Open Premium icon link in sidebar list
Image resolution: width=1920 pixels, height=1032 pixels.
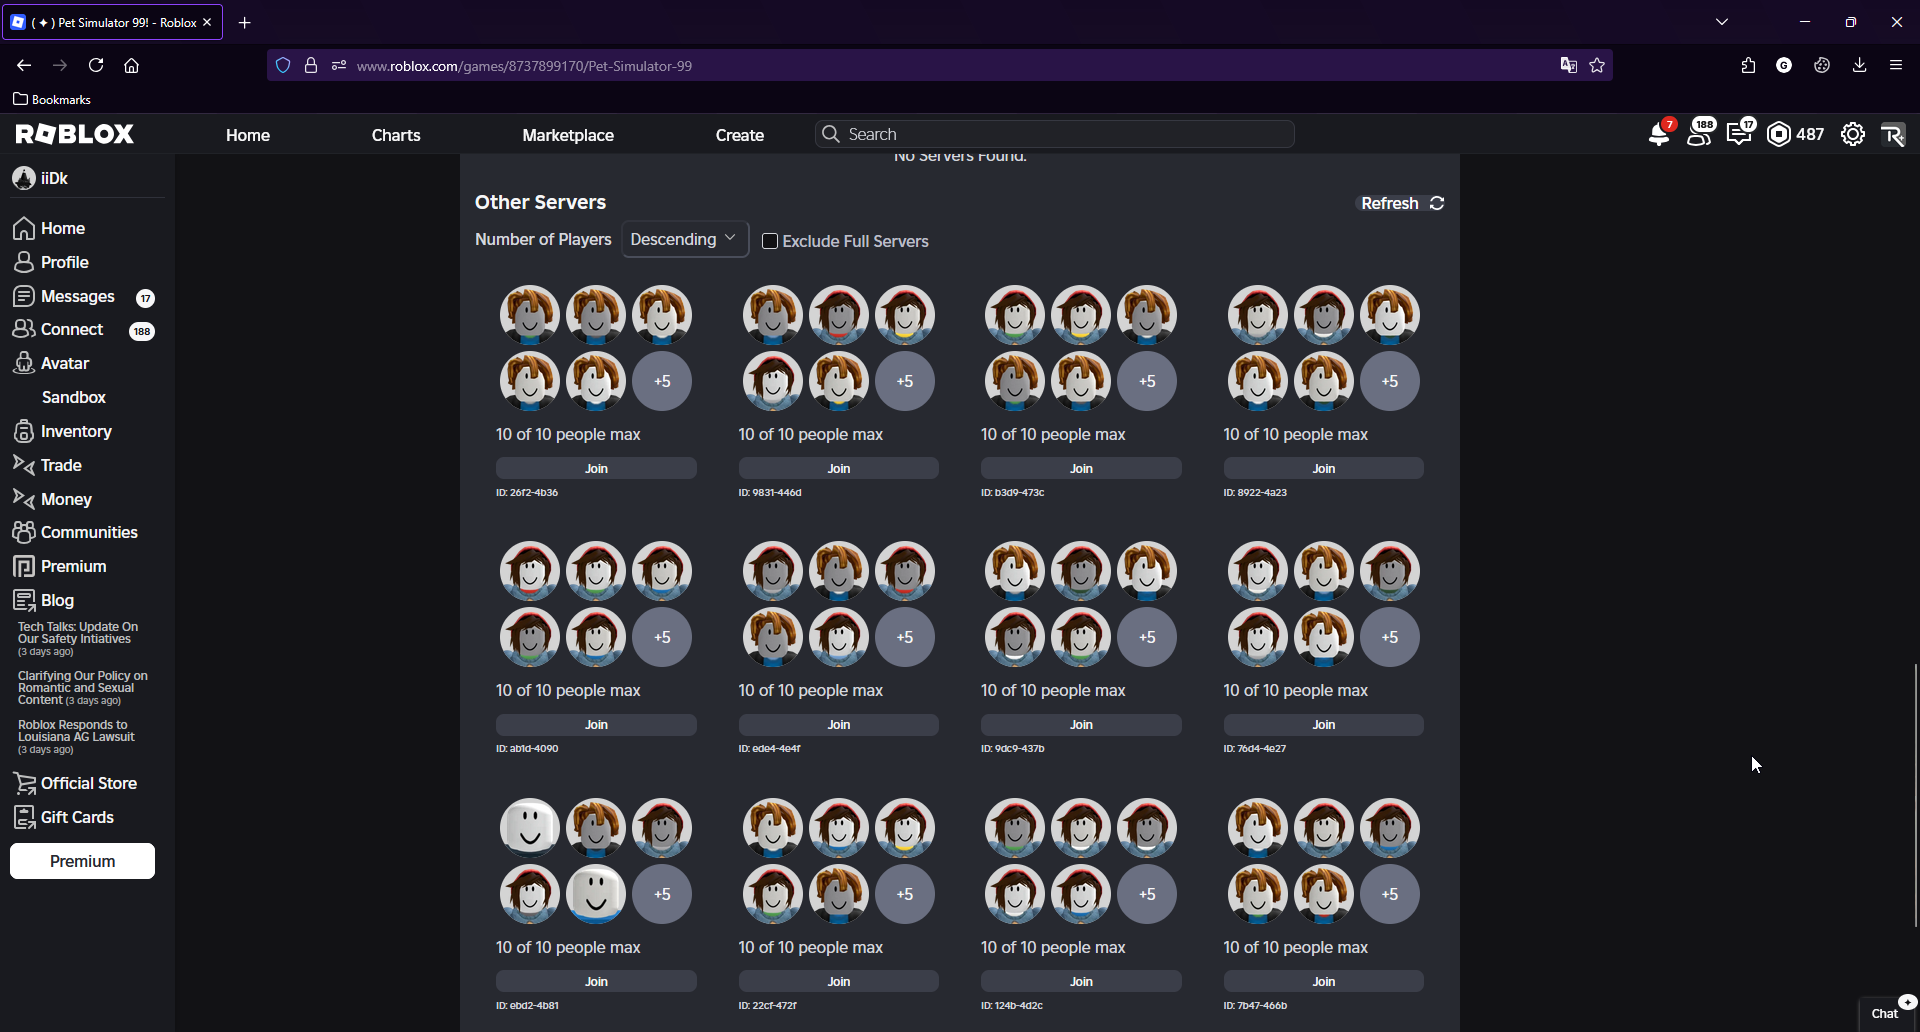[59, 566]
